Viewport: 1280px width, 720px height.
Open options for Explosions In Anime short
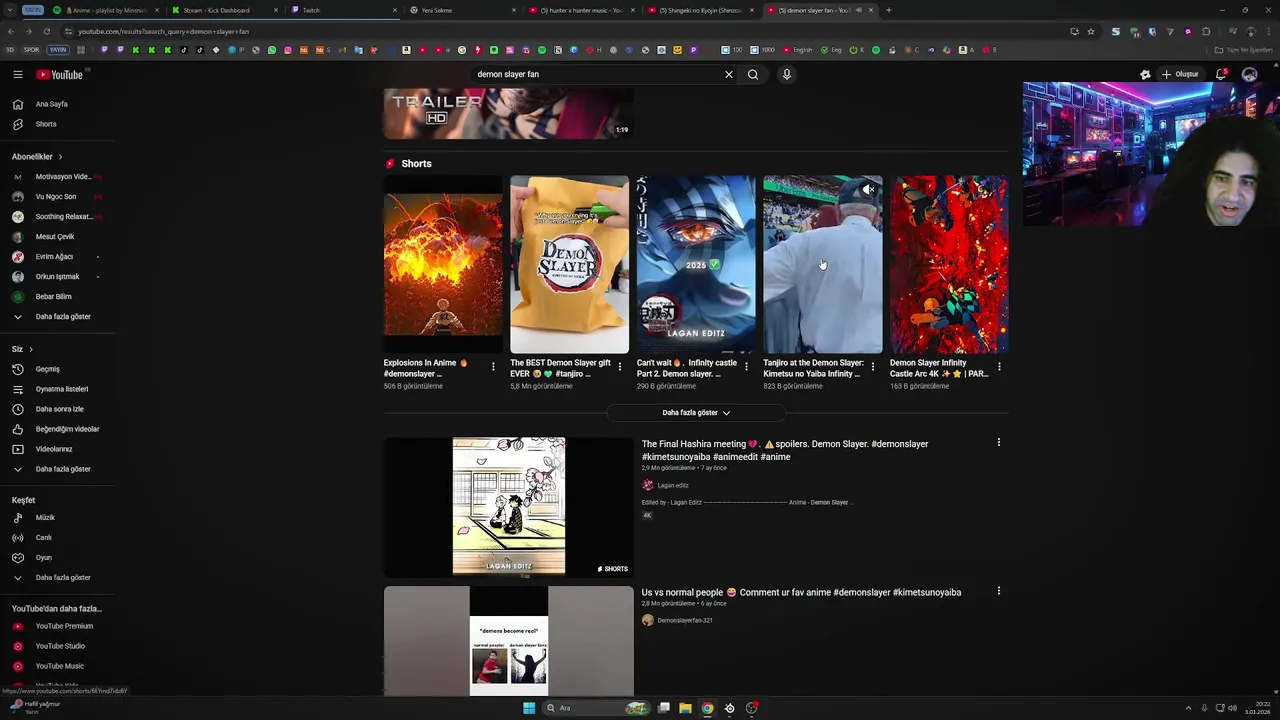tap(493, 367)
